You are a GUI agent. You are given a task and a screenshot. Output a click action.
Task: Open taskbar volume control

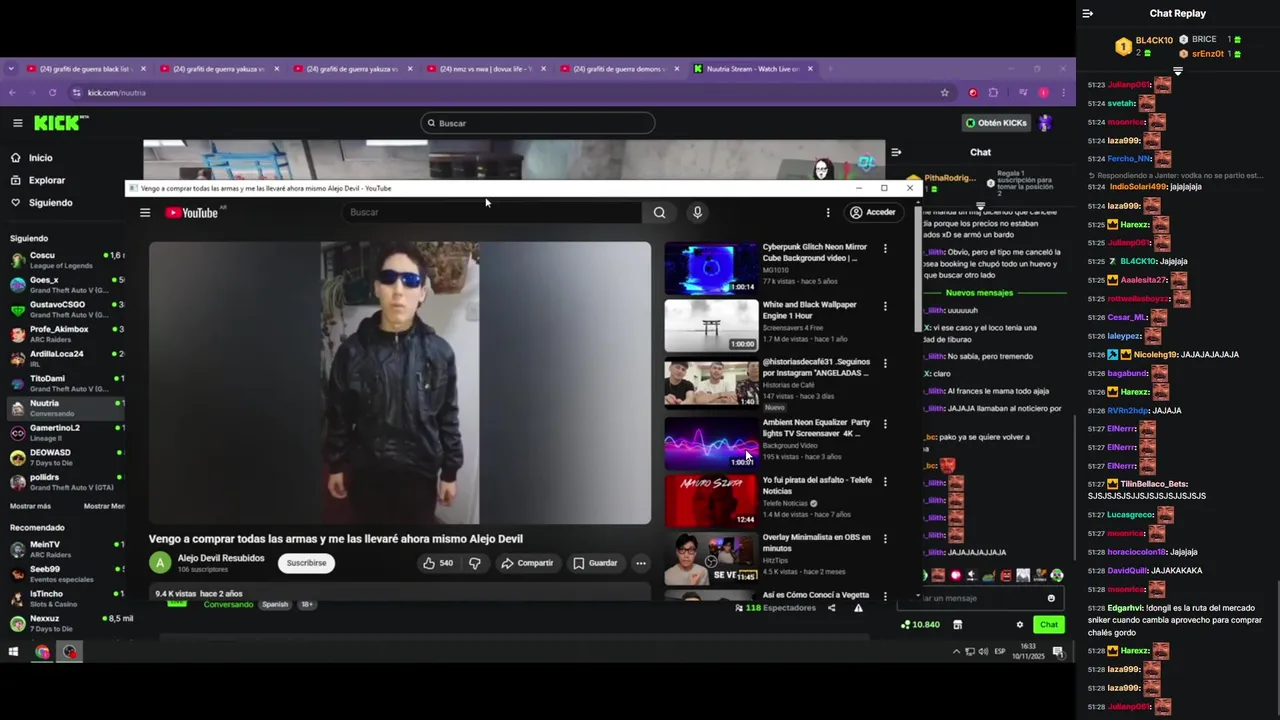983,652
